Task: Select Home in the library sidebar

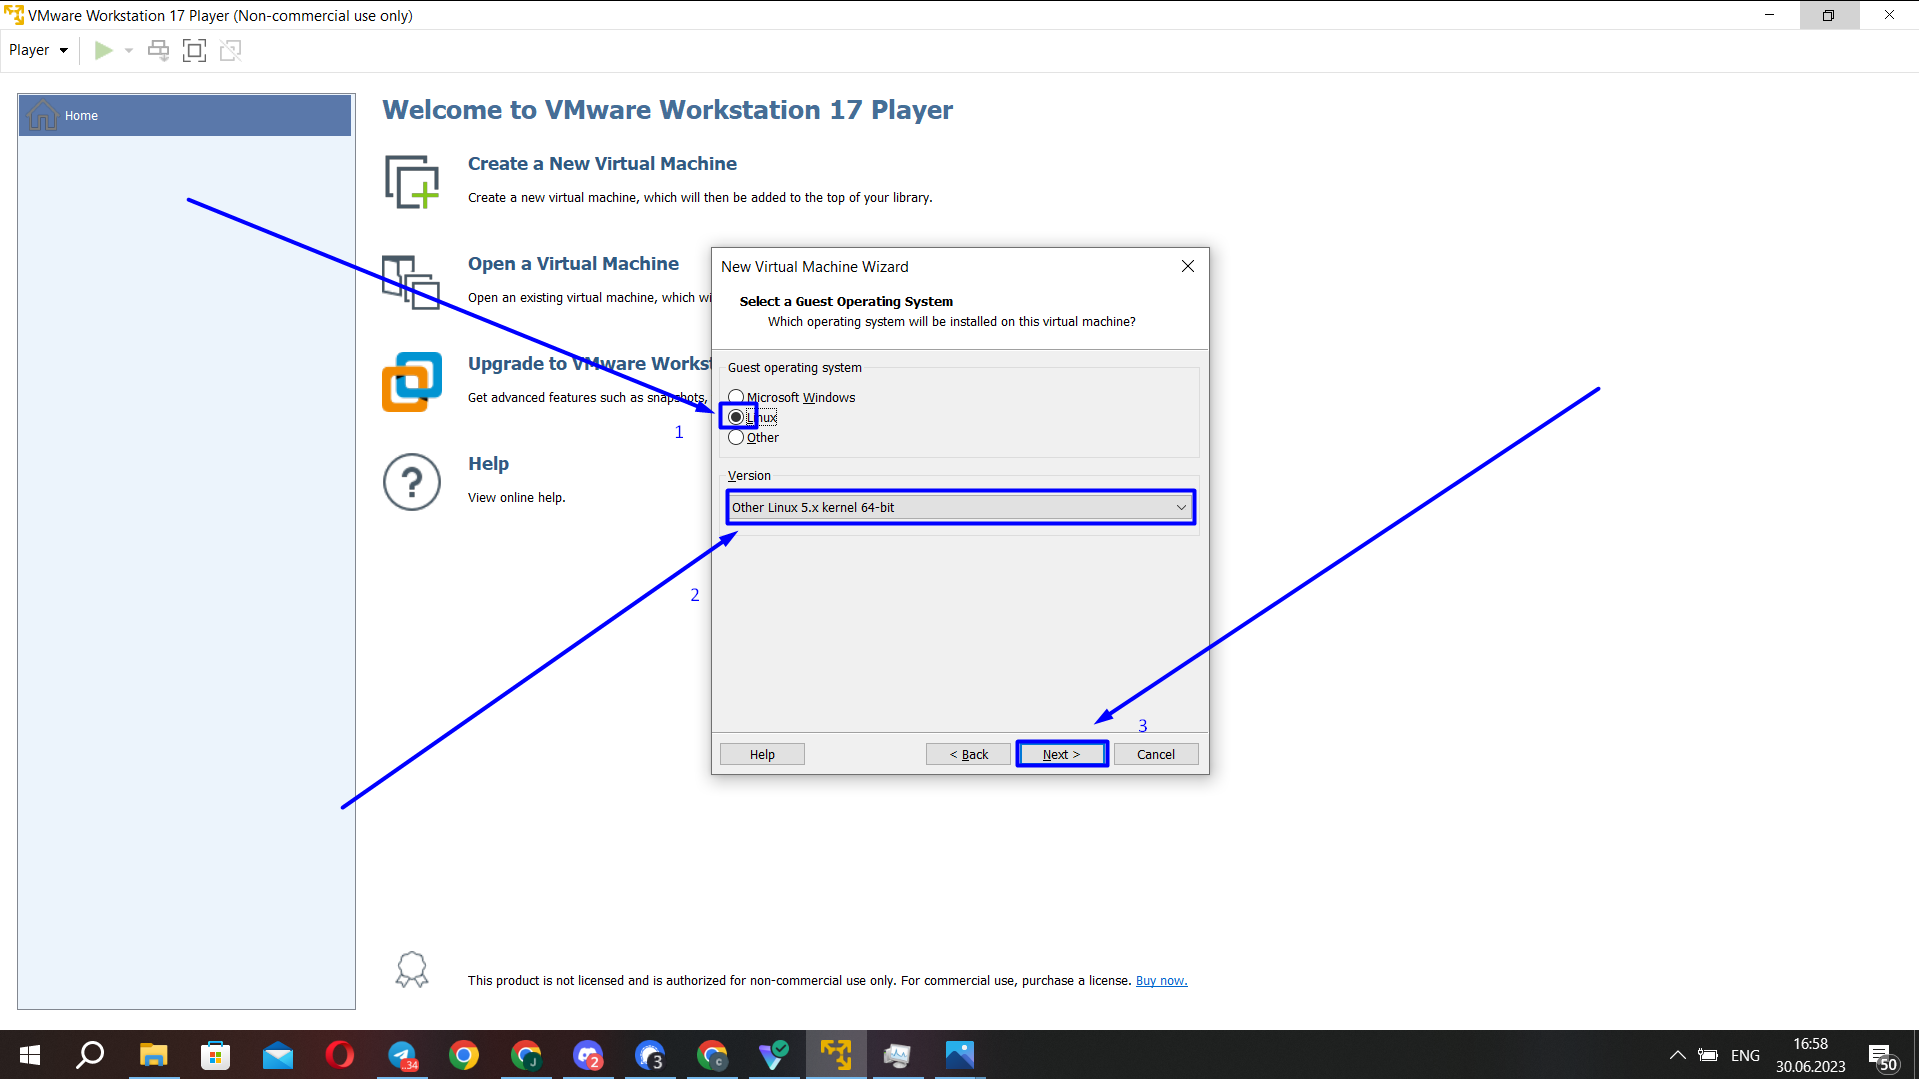Action: tap(185, 116)
